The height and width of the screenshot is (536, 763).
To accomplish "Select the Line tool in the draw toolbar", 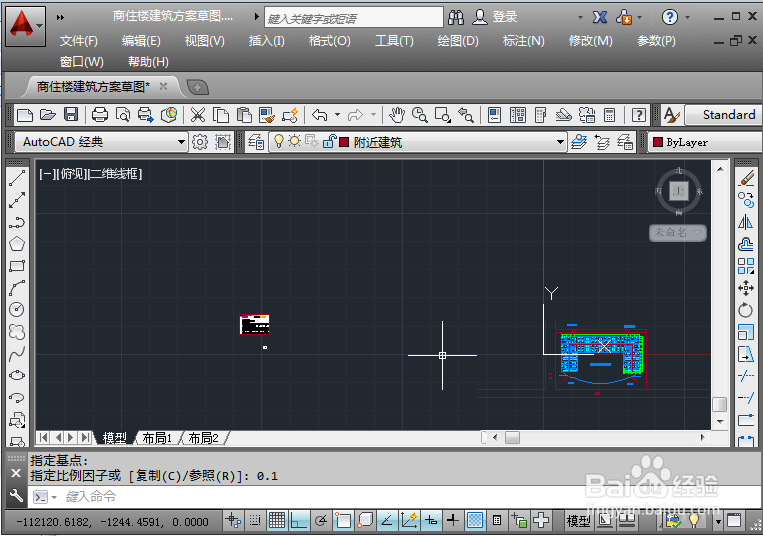I will (x=17, y=178).
